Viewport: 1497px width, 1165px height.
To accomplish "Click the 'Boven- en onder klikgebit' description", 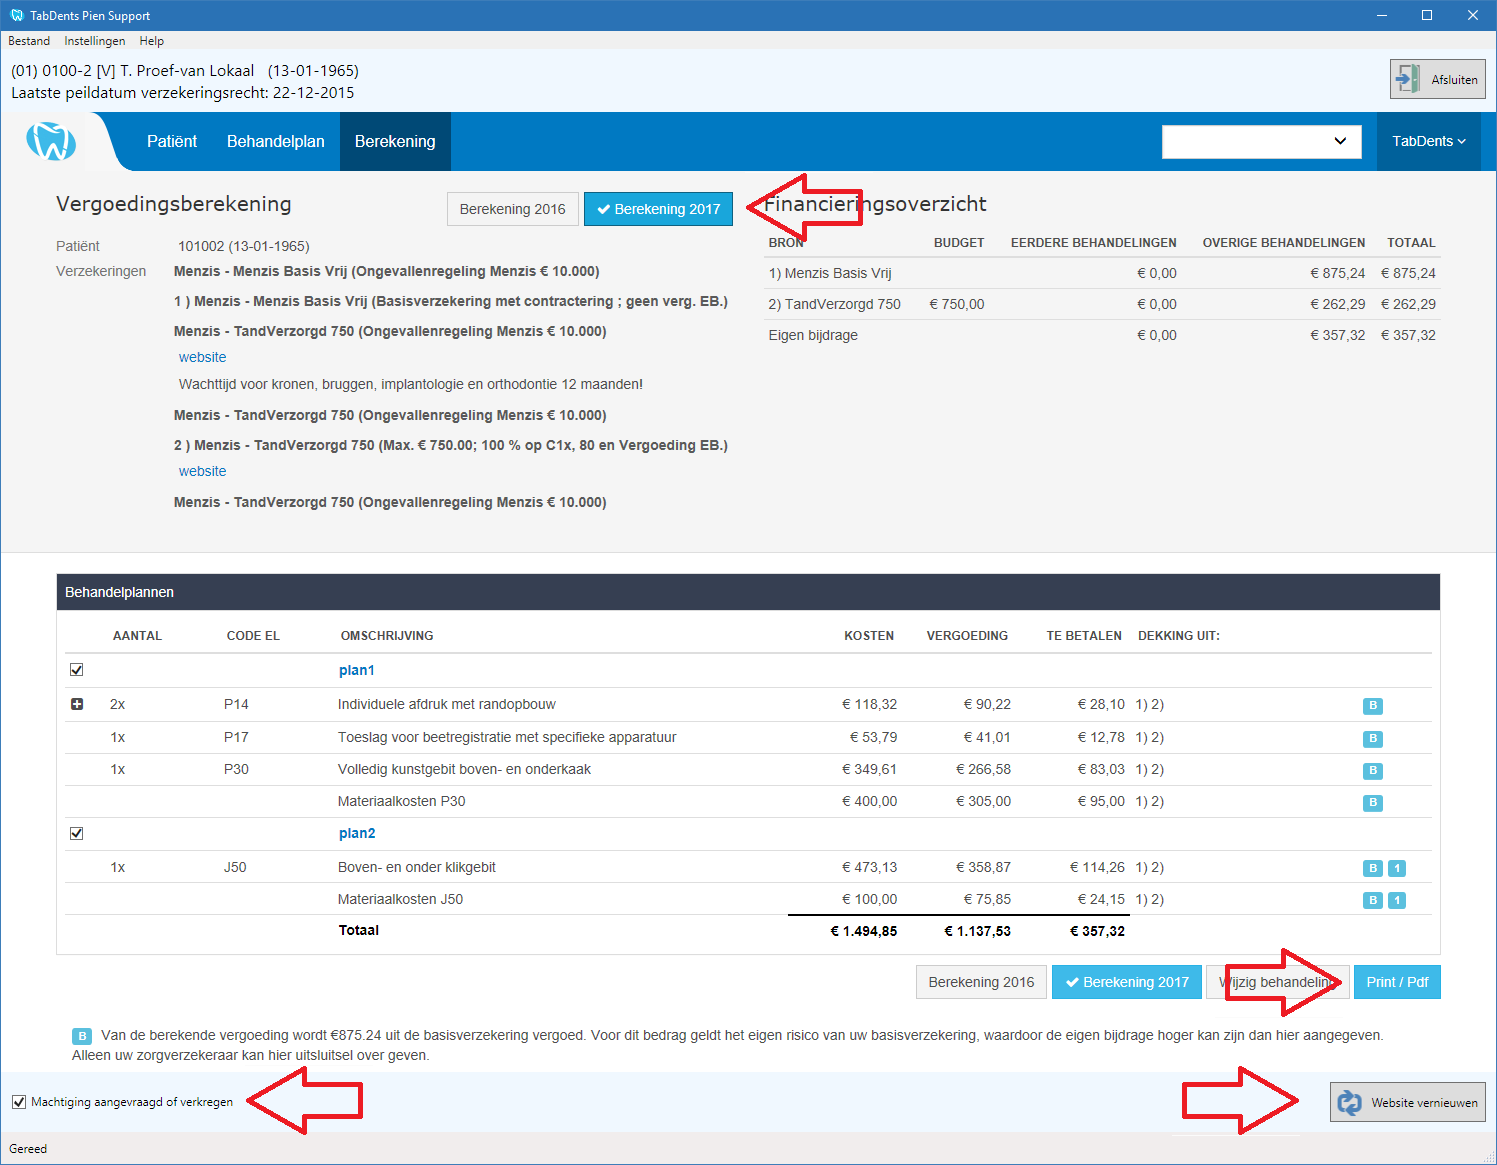I will tap(417, 867).
